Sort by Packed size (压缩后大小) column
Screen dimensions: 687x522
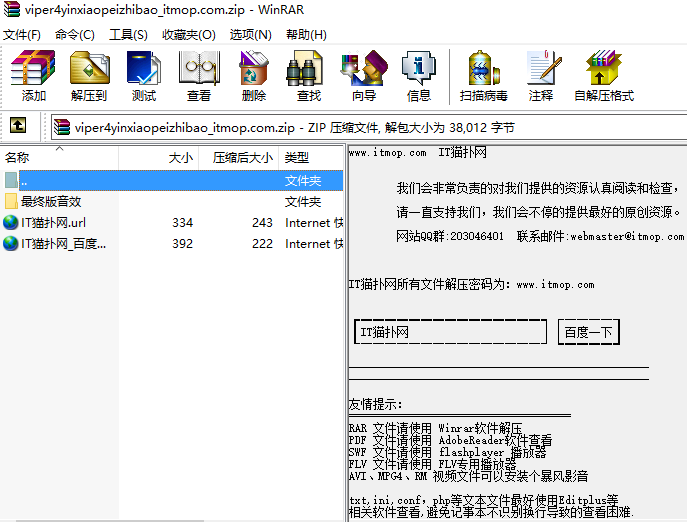[x=239, y=157]
